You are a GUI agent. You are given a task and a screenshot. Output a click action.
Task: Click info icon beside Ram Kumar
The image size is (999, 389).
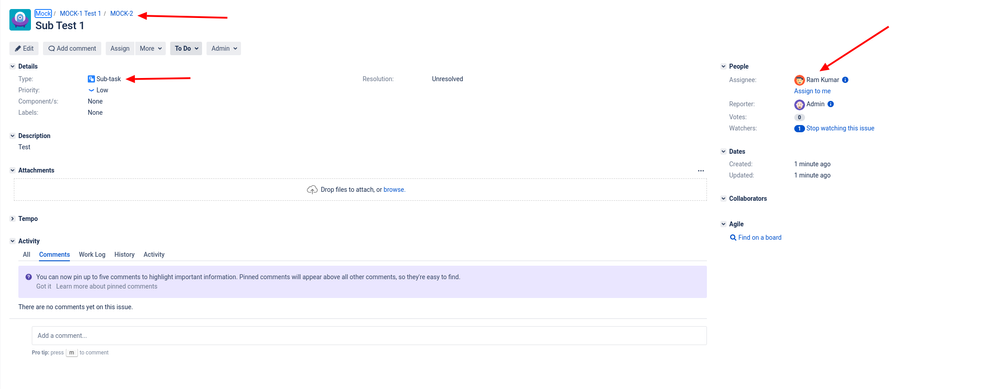point(845,80)
